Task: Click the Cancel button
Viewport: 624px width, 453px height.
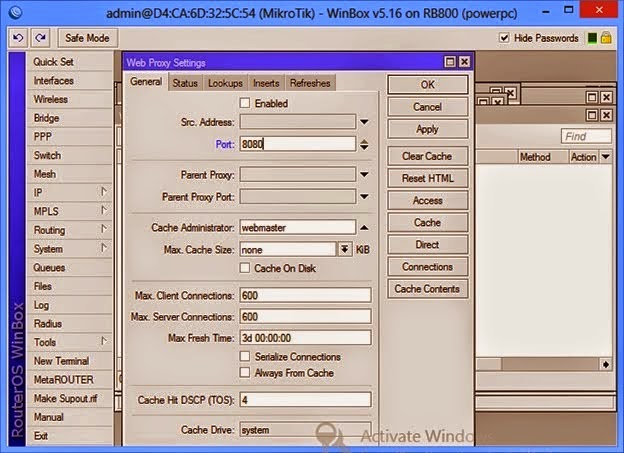Action: click(x=428, y=107)
